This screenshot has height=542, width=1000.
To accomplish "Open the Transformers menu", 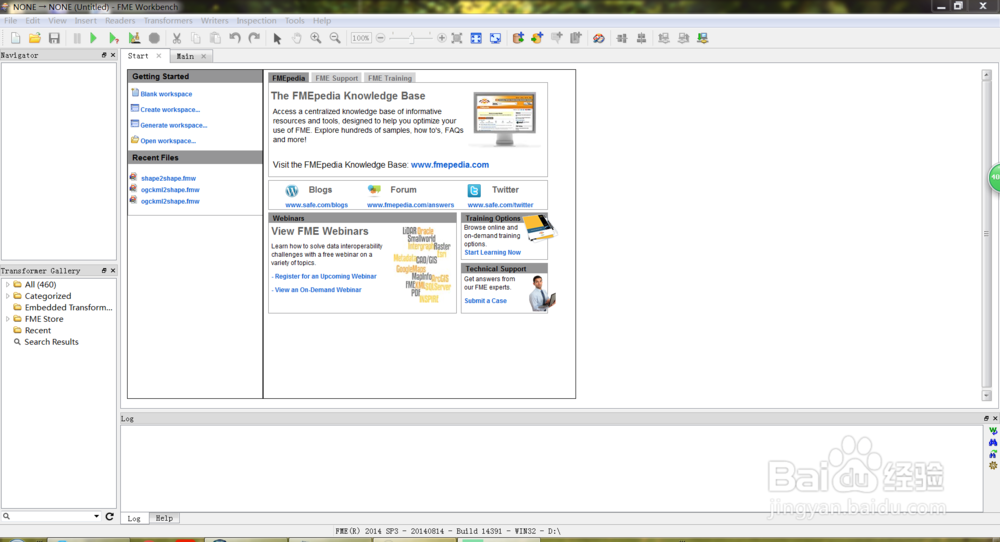I will (168, 20).
